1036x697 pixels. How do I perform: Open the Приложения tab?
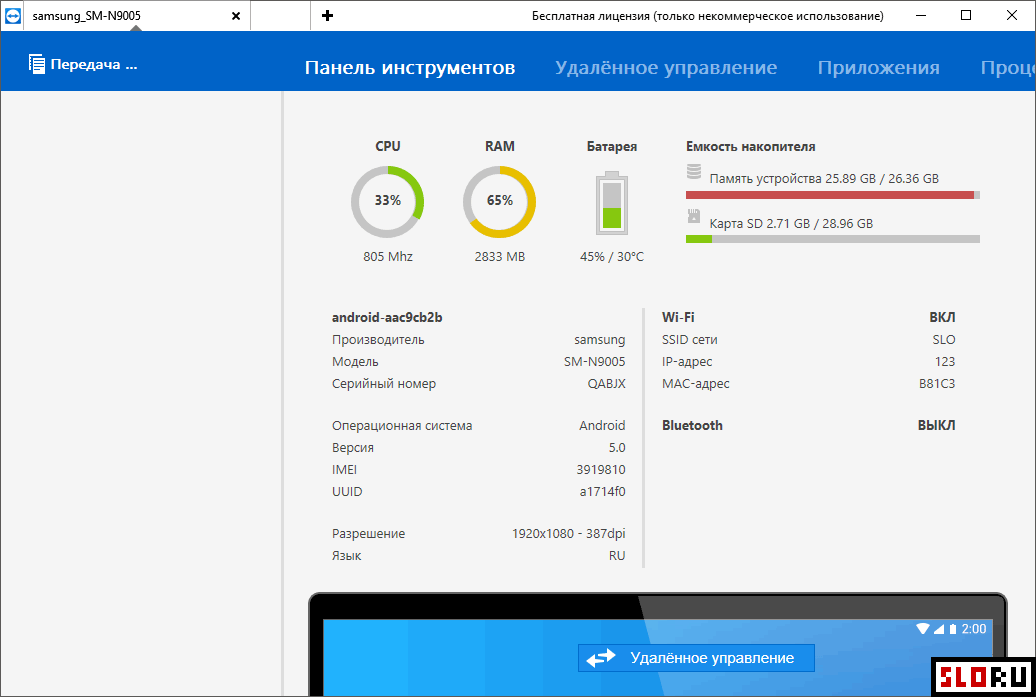[878, 67]
